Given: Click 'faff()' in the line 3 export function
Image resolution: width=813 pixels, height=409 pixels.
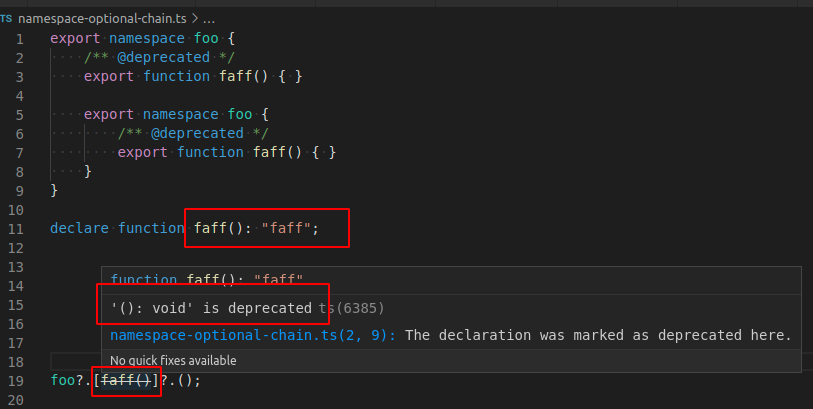Looking at the screenshot, I should click(x=244, y=76).
